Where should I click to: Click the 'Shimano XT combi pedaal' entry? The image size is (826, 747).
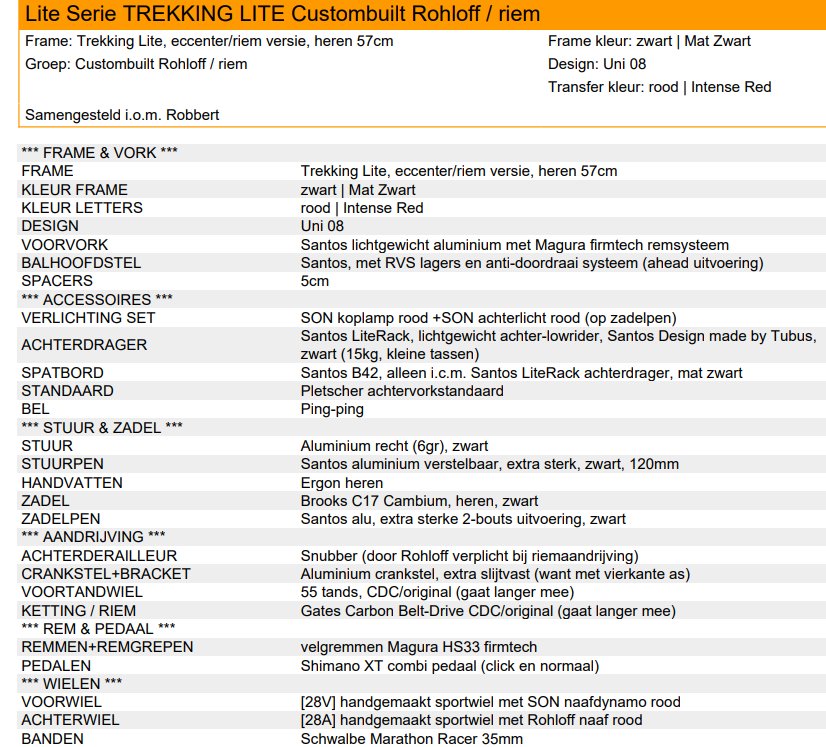(449, 666)
